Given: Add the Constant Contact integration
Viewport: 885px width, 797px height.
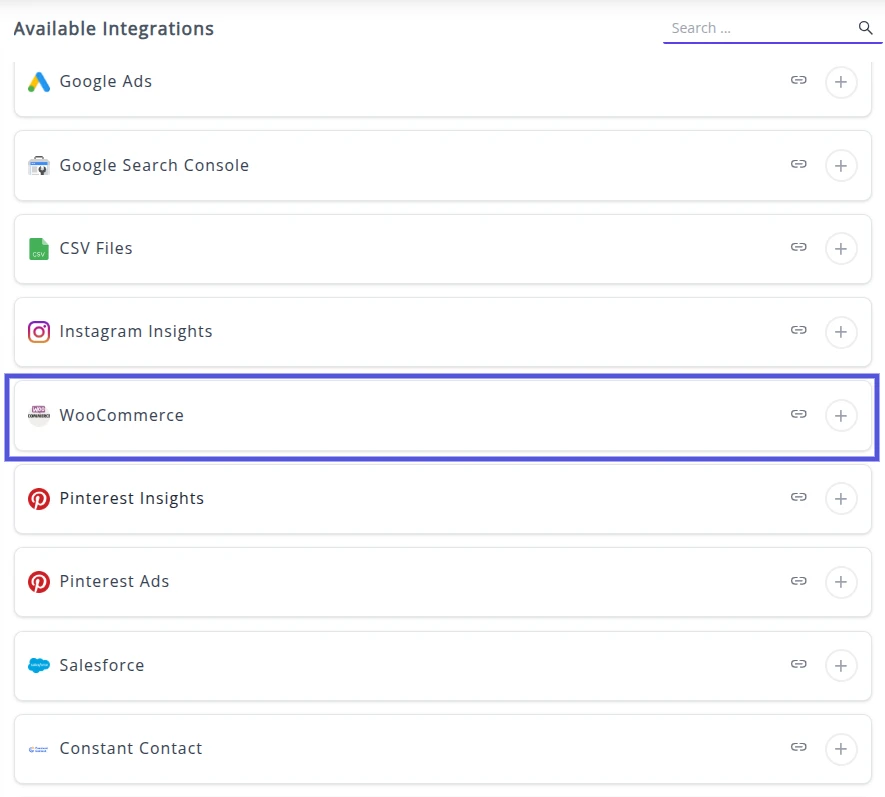Looking at the screenshot, I should (x=841, y=748).
